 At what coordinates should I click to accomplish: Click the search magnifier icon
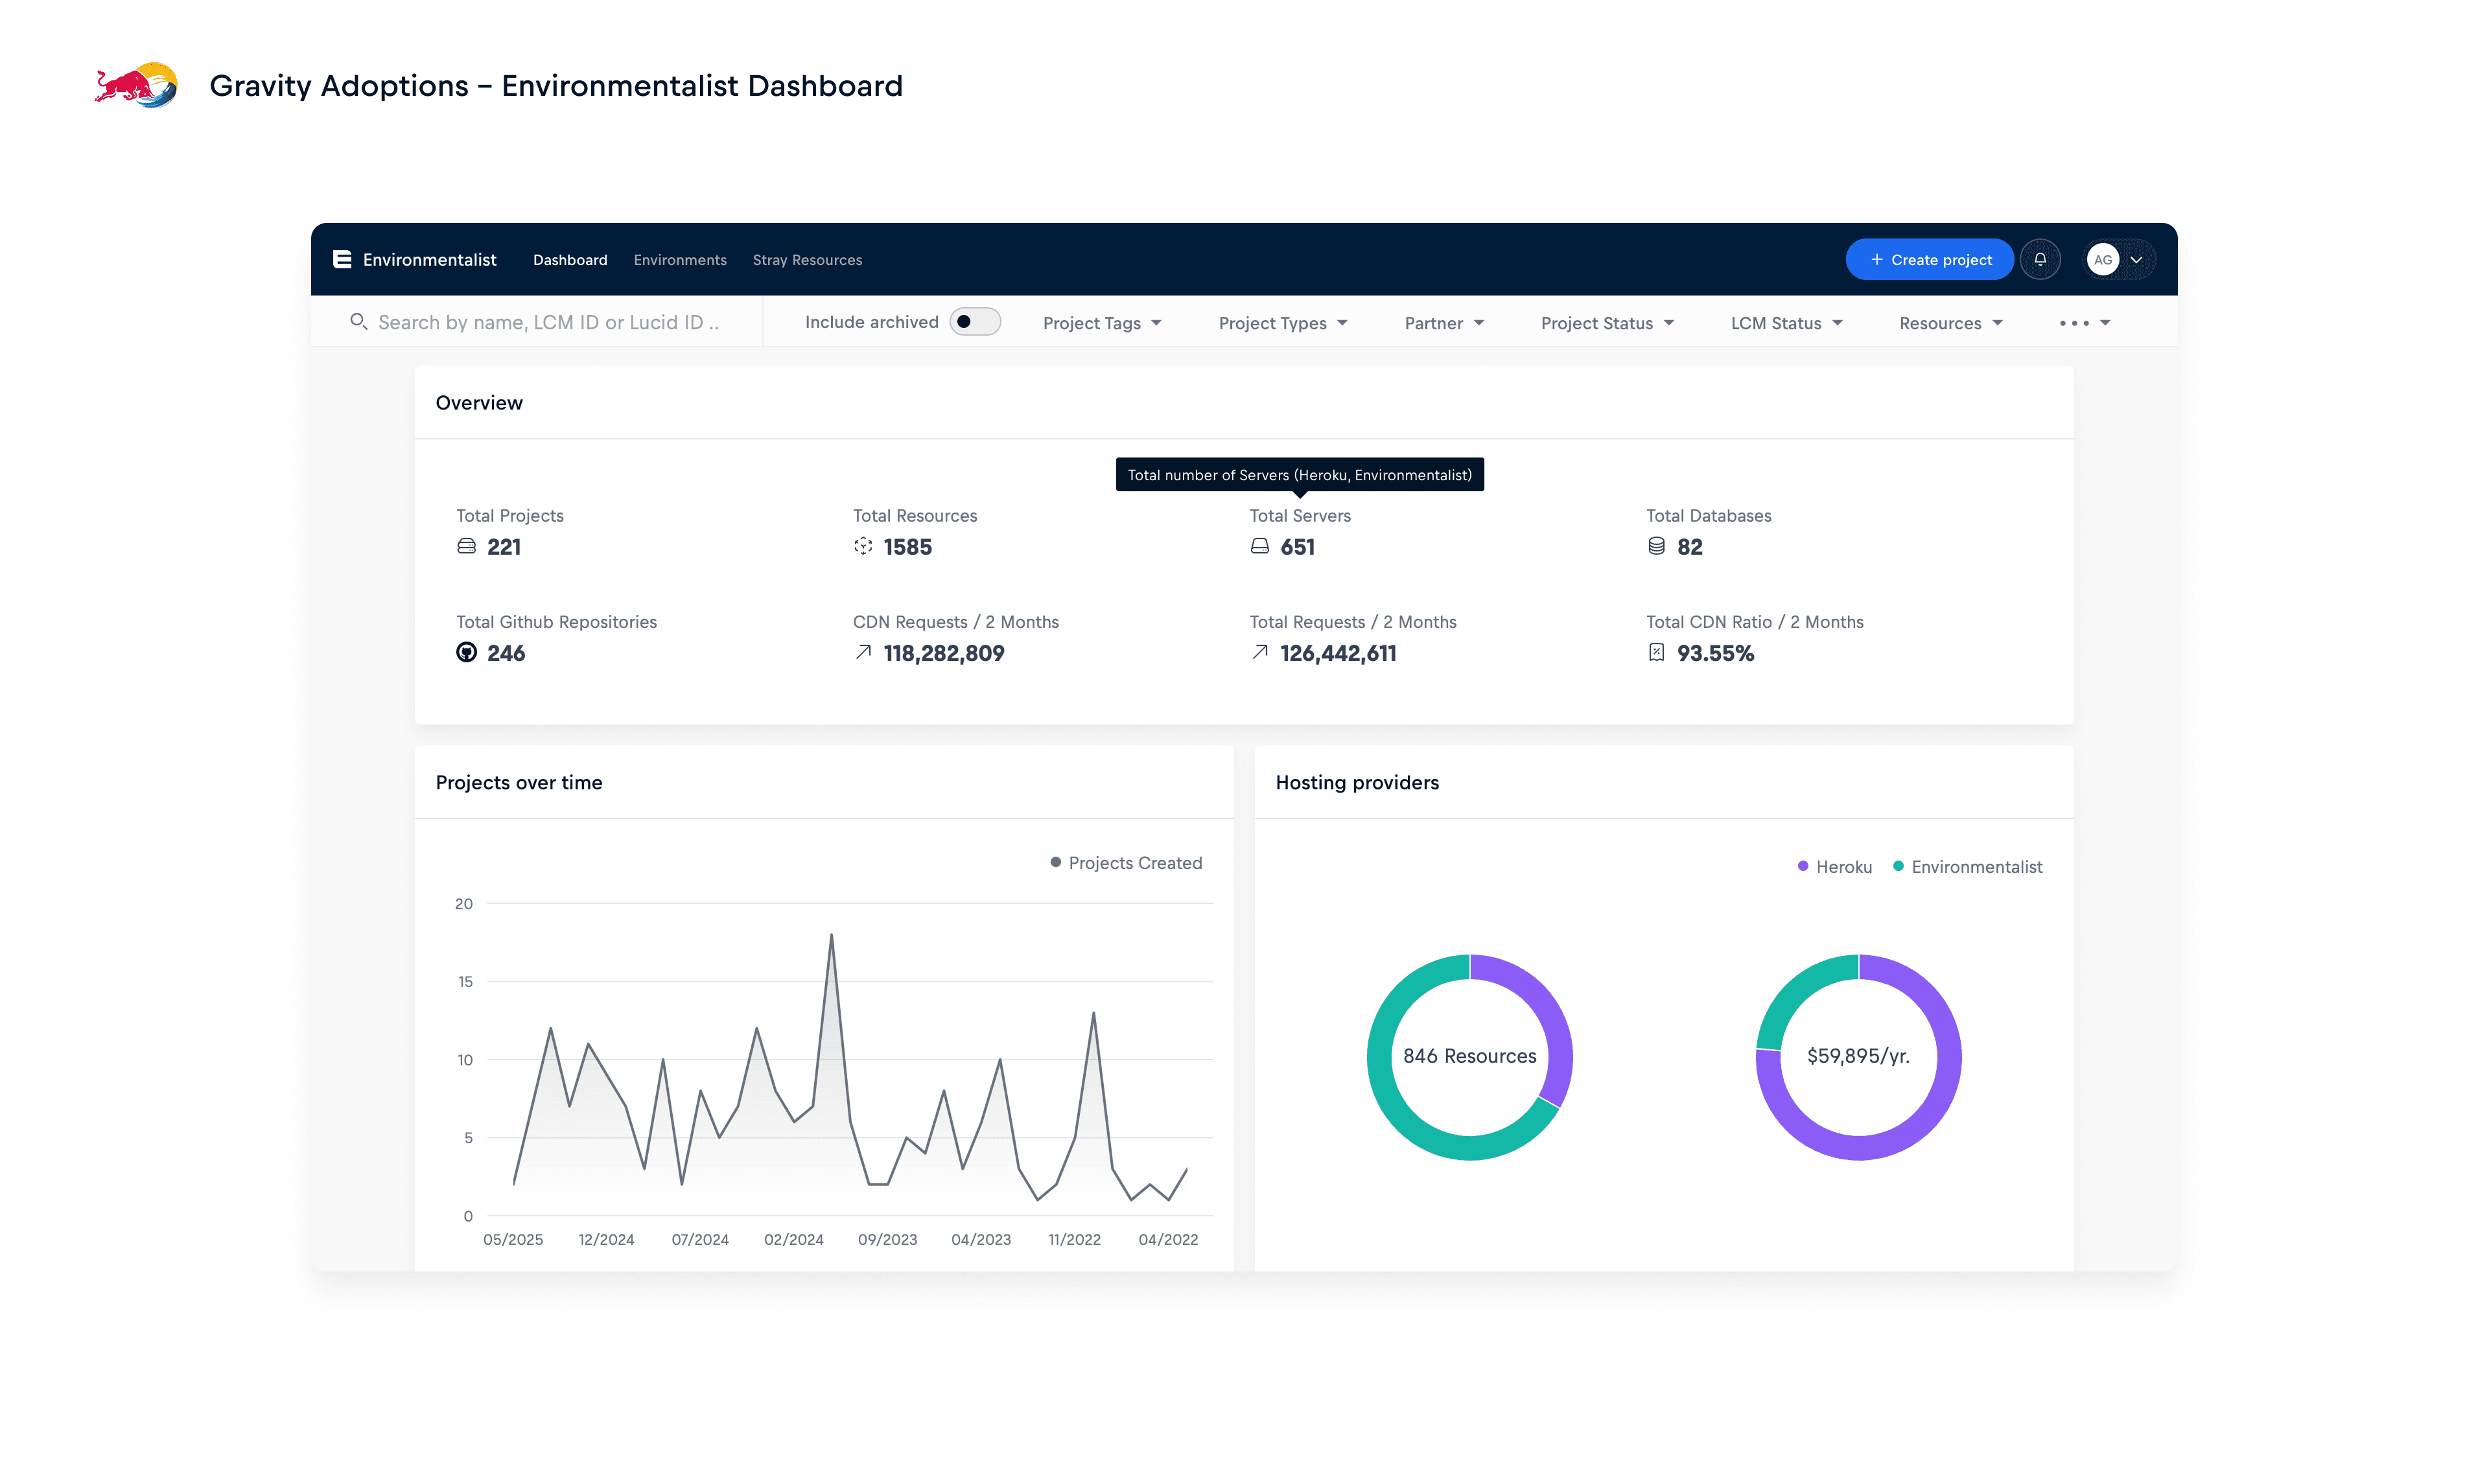(x=358, y=321)
